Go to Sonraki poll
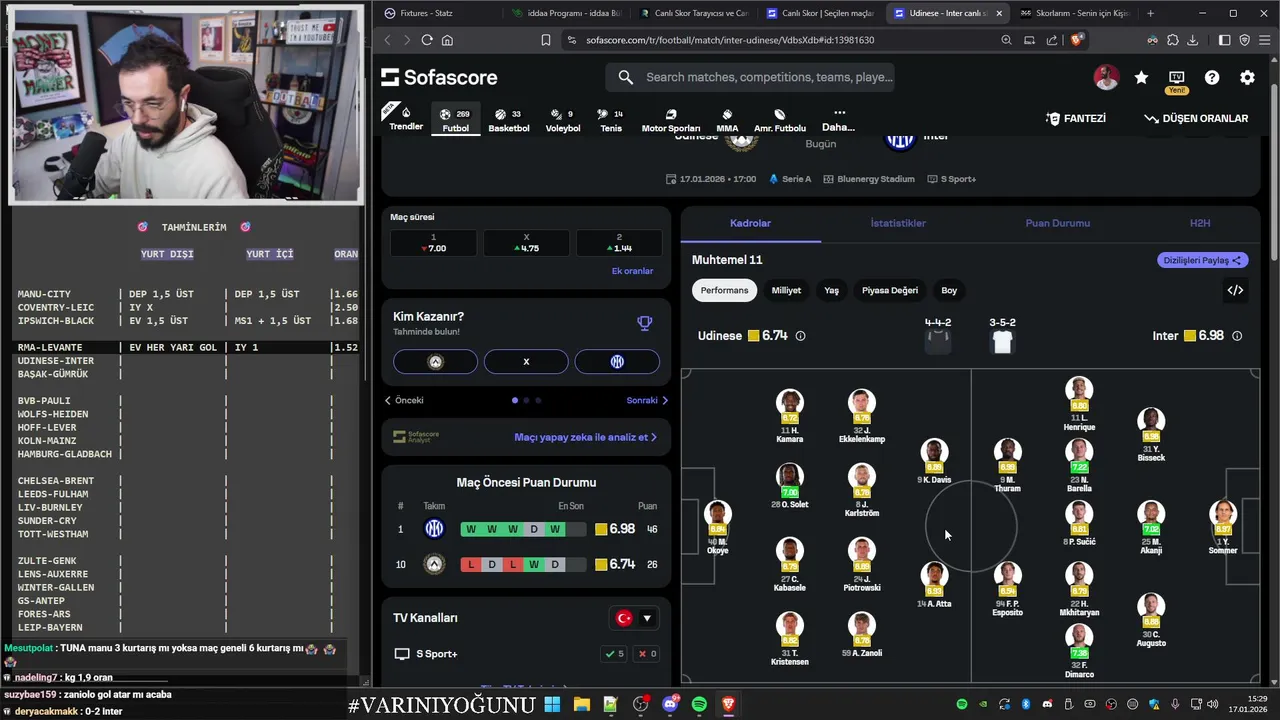This screenshot has width=1280, height=720. click(x=647, y=400)
